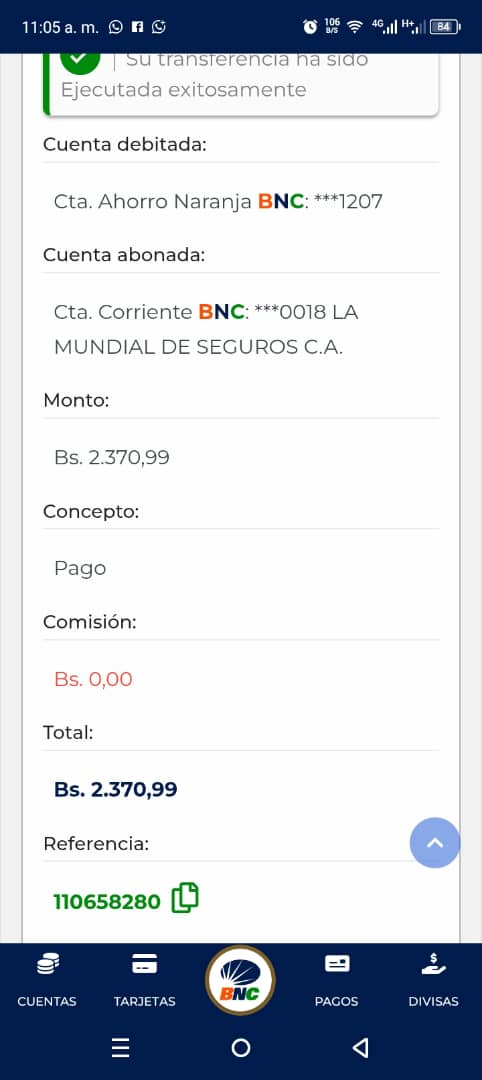This screenshot has width=482, height=1080.
Task: Tap the WhatsApp notification icon in status bar
Action: pos(116,27)
